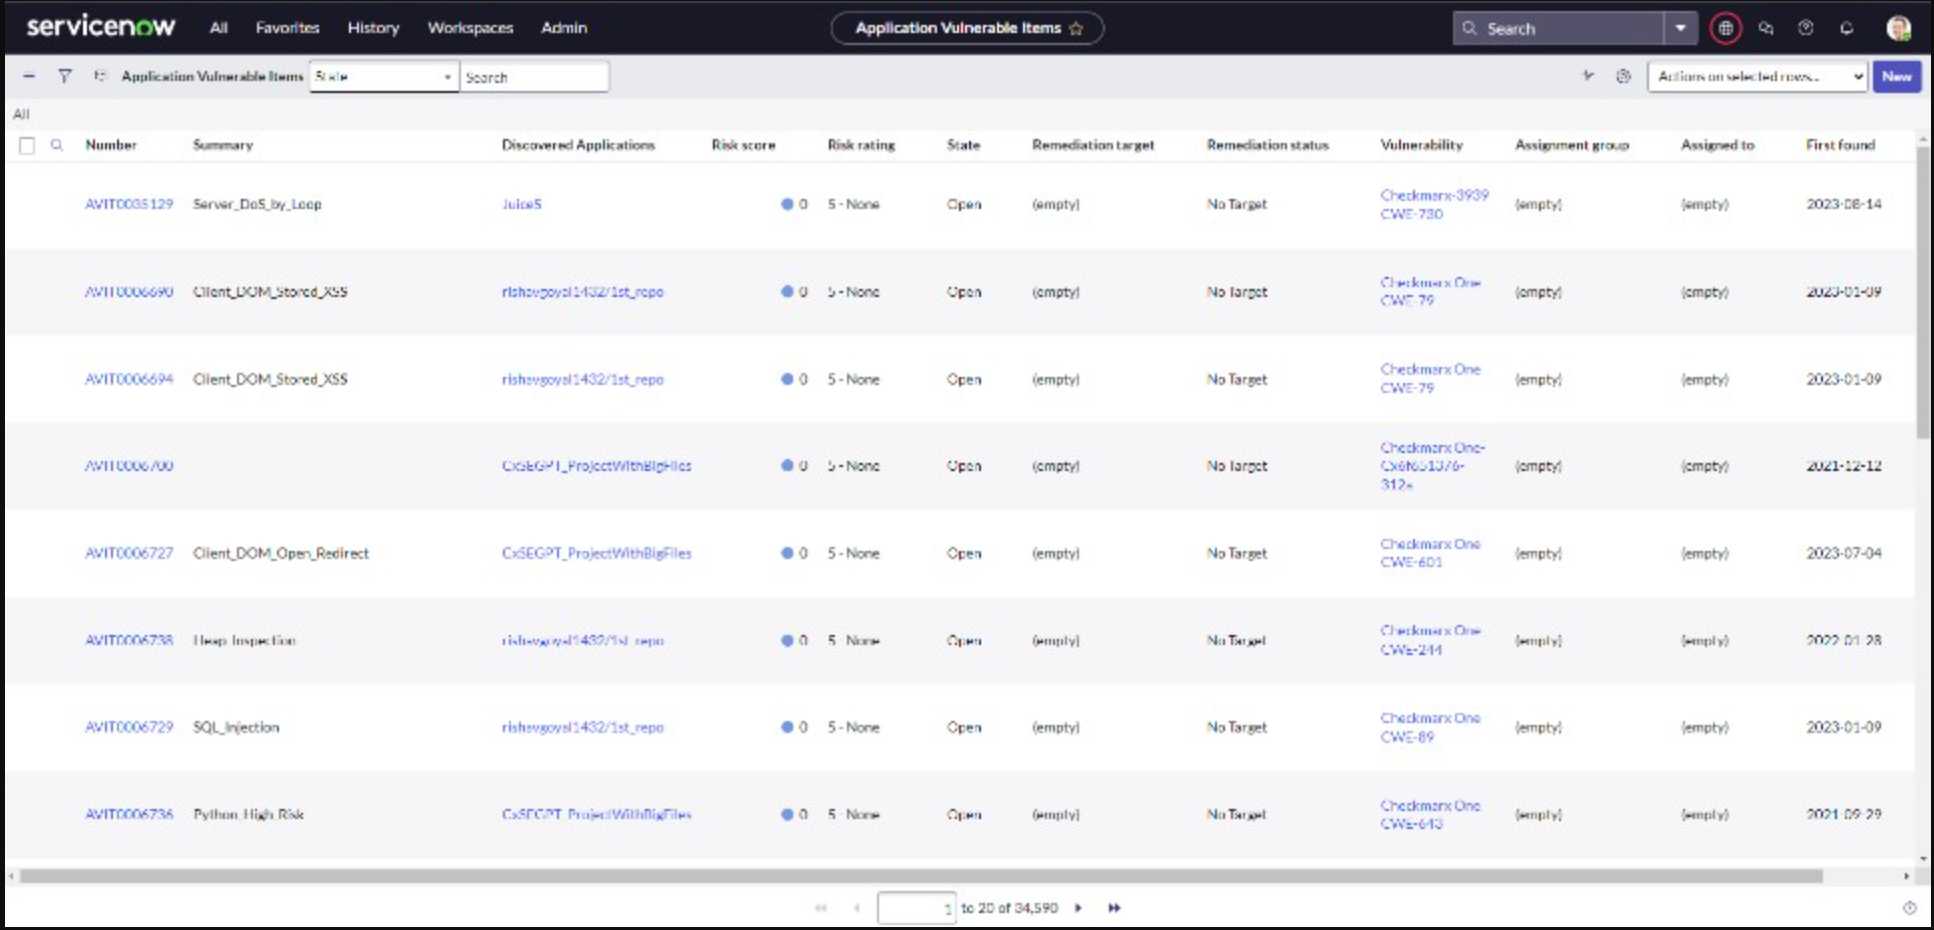Open the Workspaces menu
Screen dimensions: 1934x930
pos(469,28)
